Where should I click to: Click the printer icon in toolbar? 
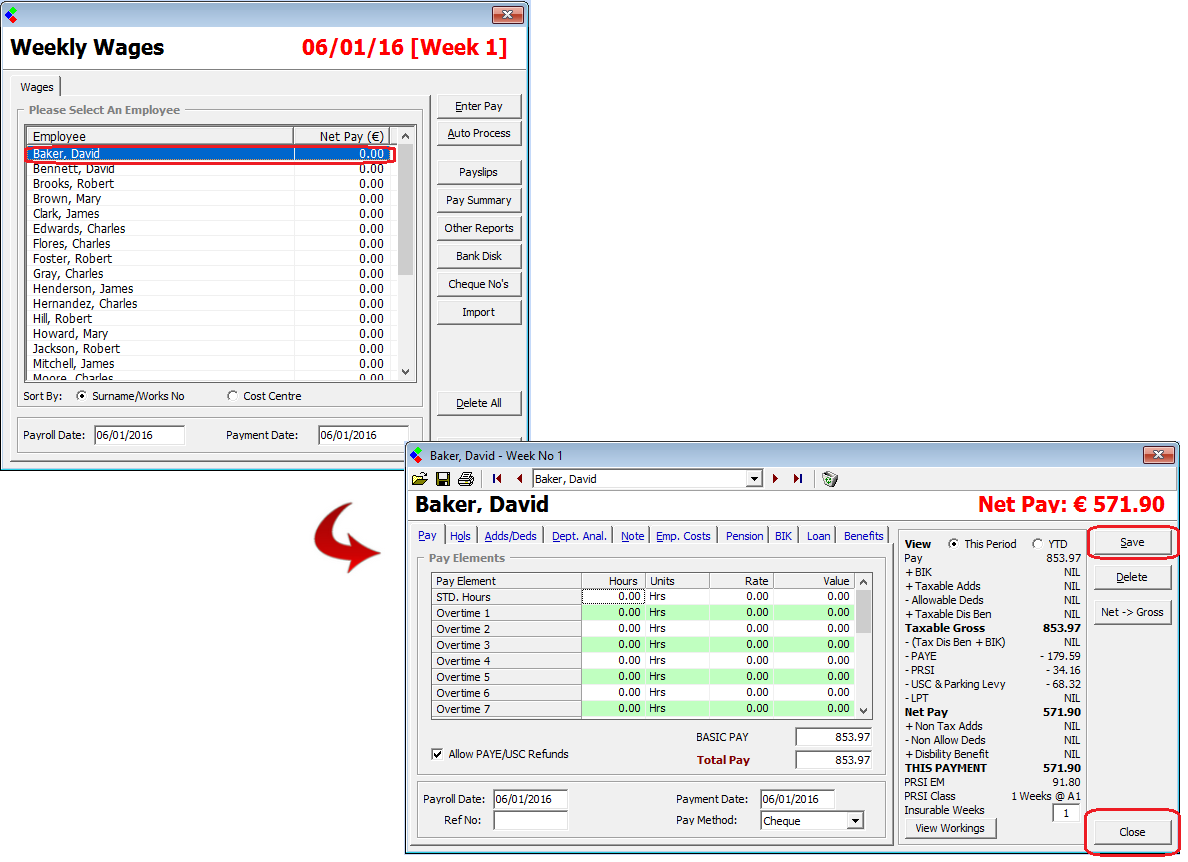[x=465, y=479]
